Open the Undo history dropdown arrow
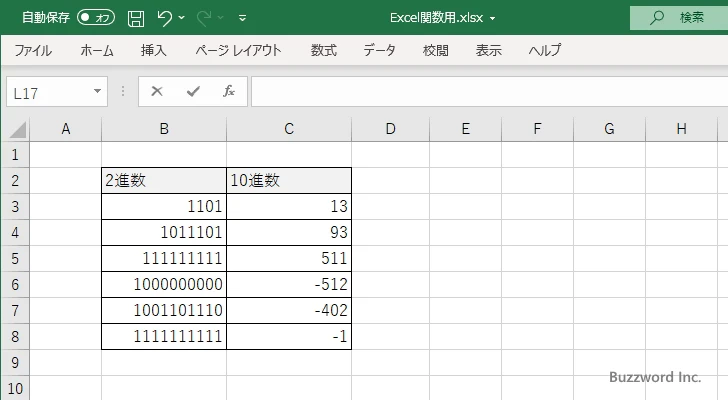Image resolution: width=728 pixels, height=400 pixels. pos(182,18)
